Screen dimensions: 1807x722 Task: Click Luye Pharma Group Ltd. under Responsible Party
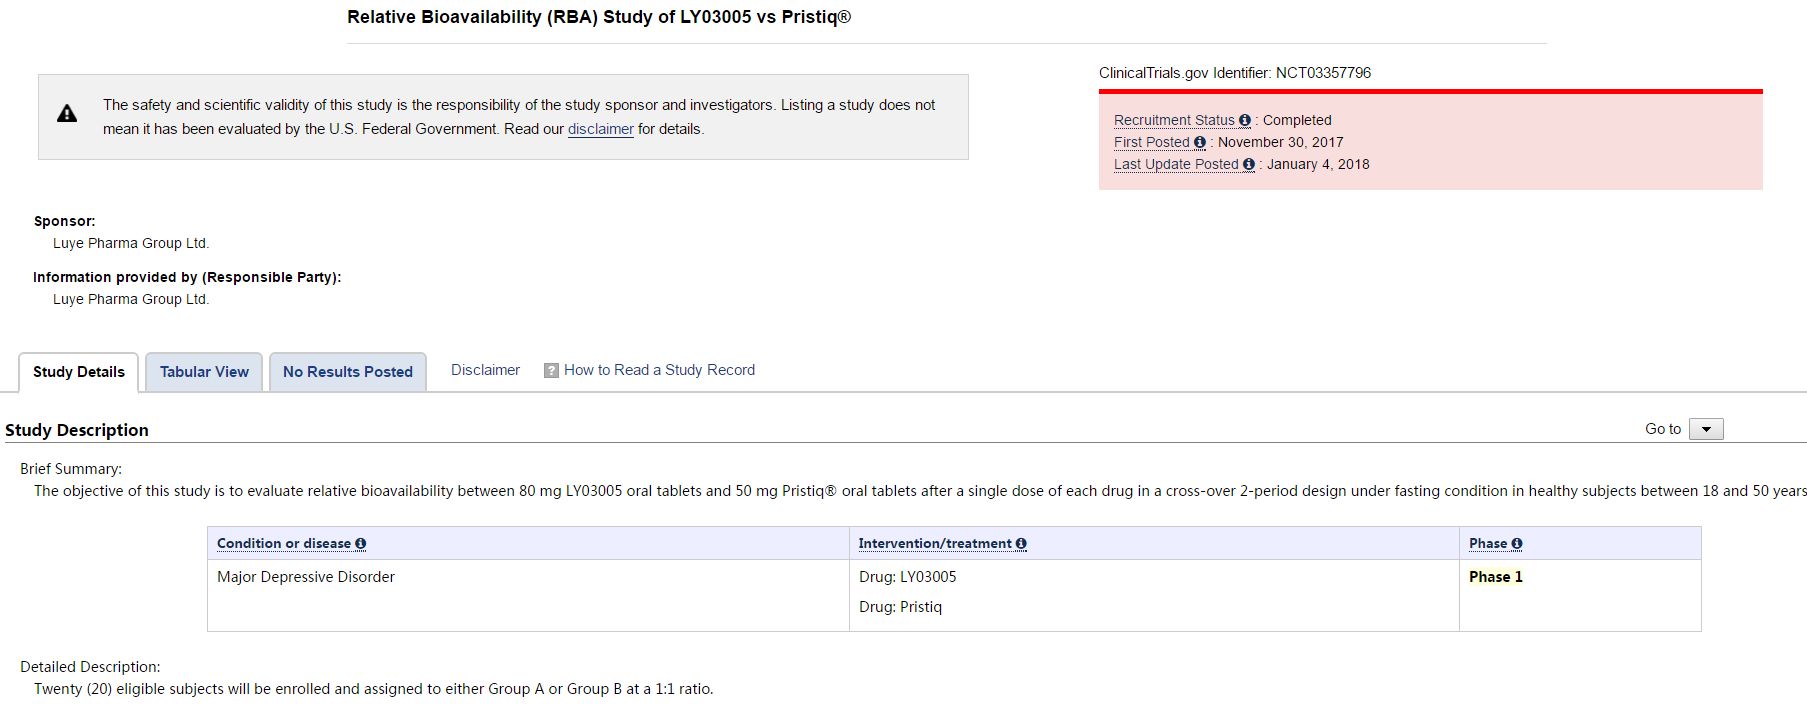pos(131,299)
